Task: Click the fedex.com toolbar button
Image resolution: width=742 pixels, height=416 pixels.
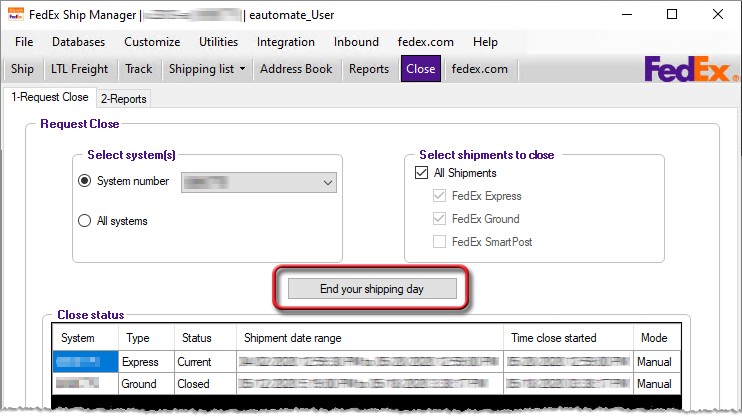Action: point(479,69)
